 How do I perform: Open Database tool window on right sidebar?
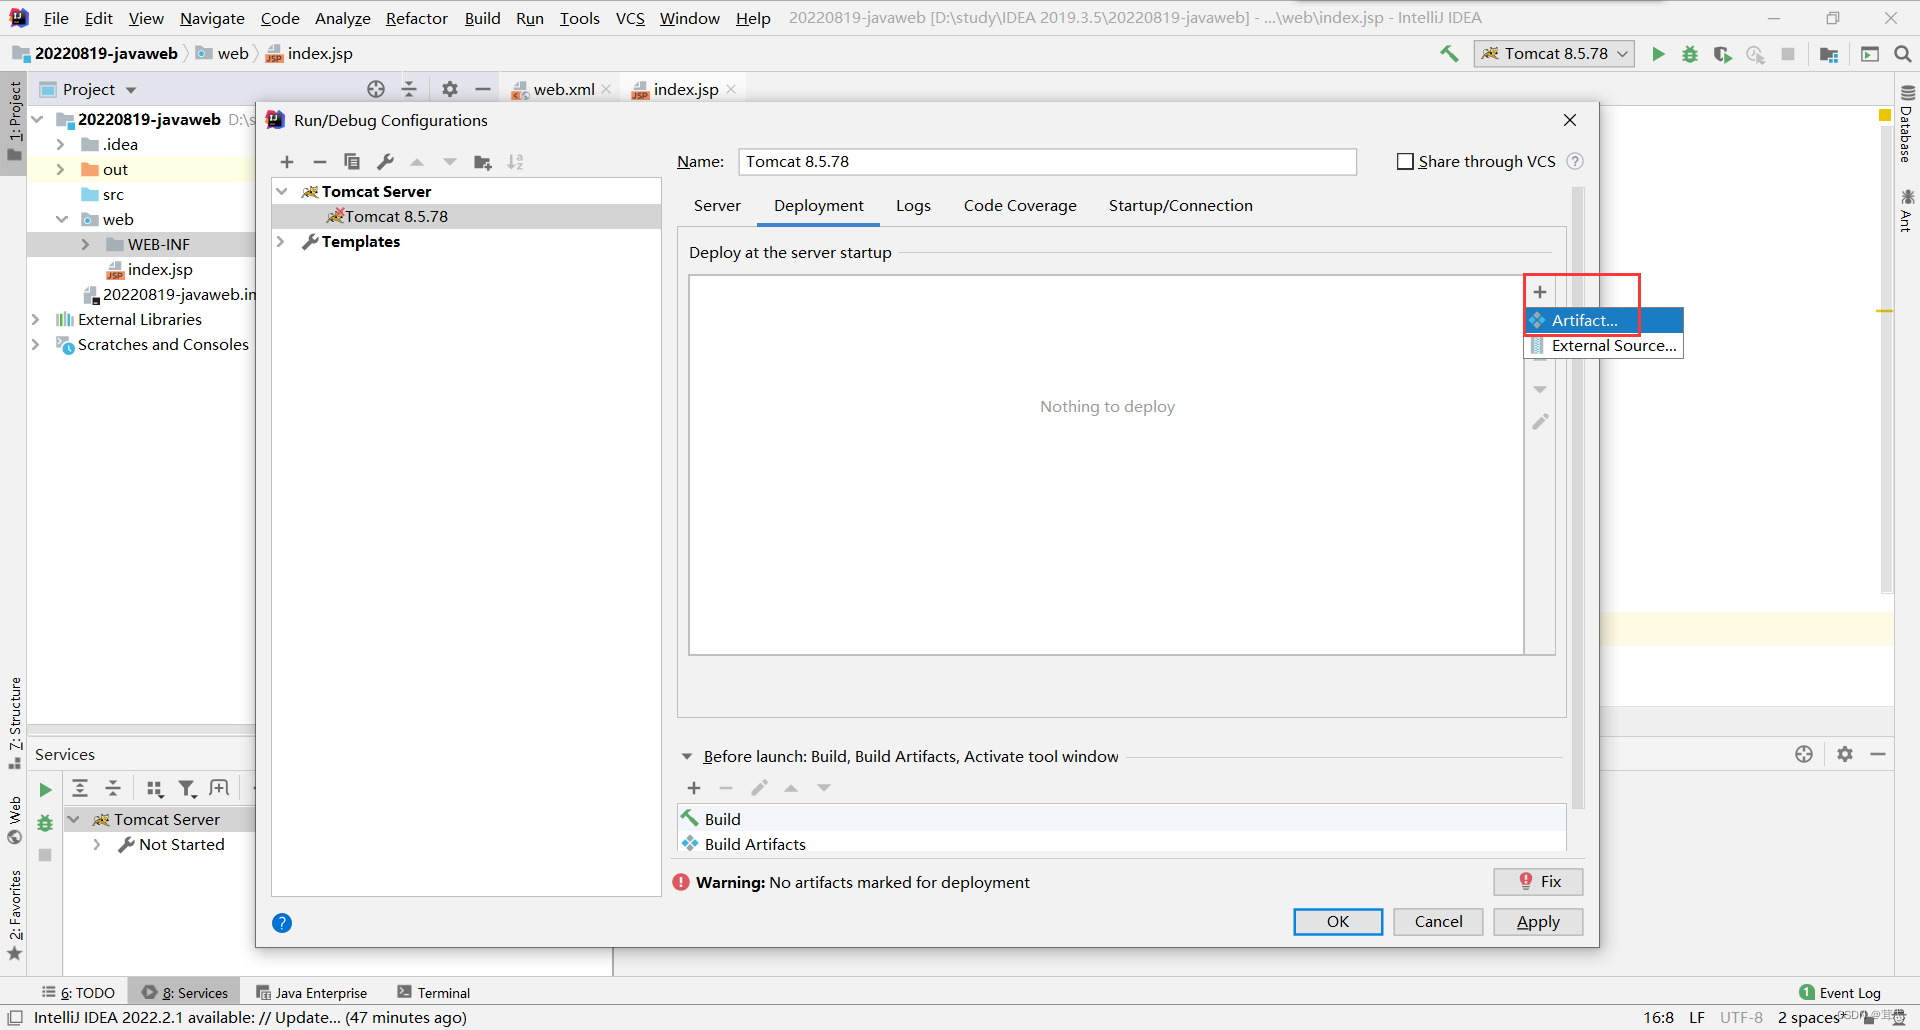[1906, 125]
